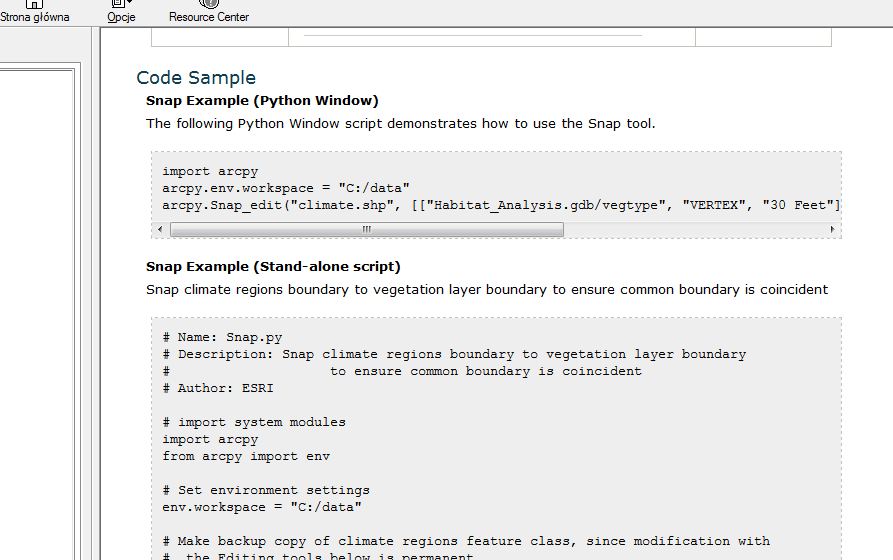Click the Snap Example (Stand-alone script) heading
Viewport: 893px width, 560px height.
pos(273,267)
